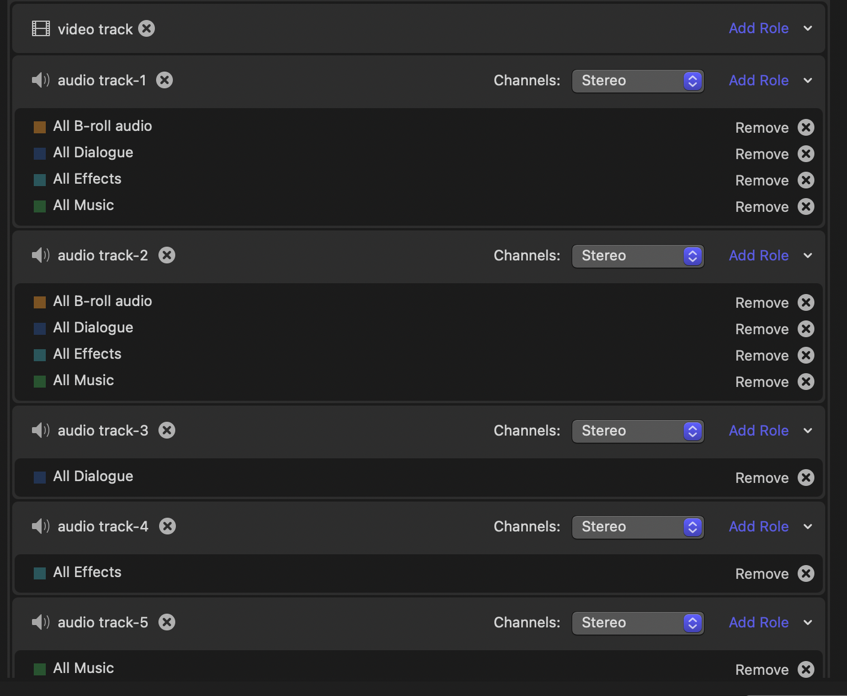Screen dimensions: 847x696
Task: Delete audio track-5 using its X icon
Action: (x=167, y=622)
